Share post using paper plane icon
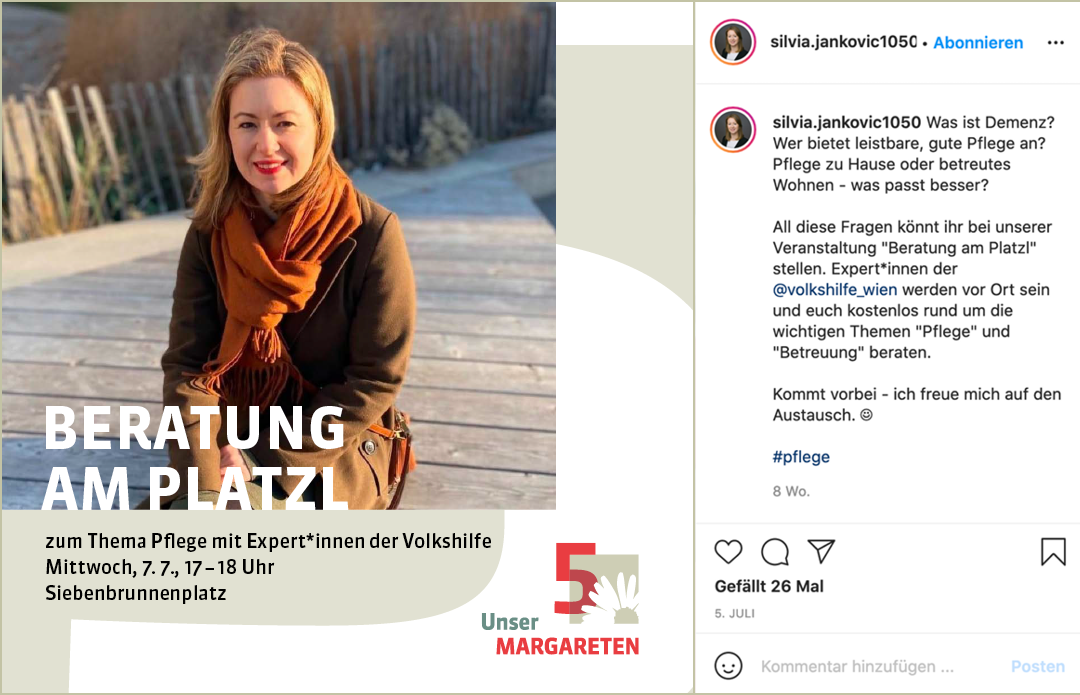This screenshot has width=1080, height=695. (x=821, y=551)
